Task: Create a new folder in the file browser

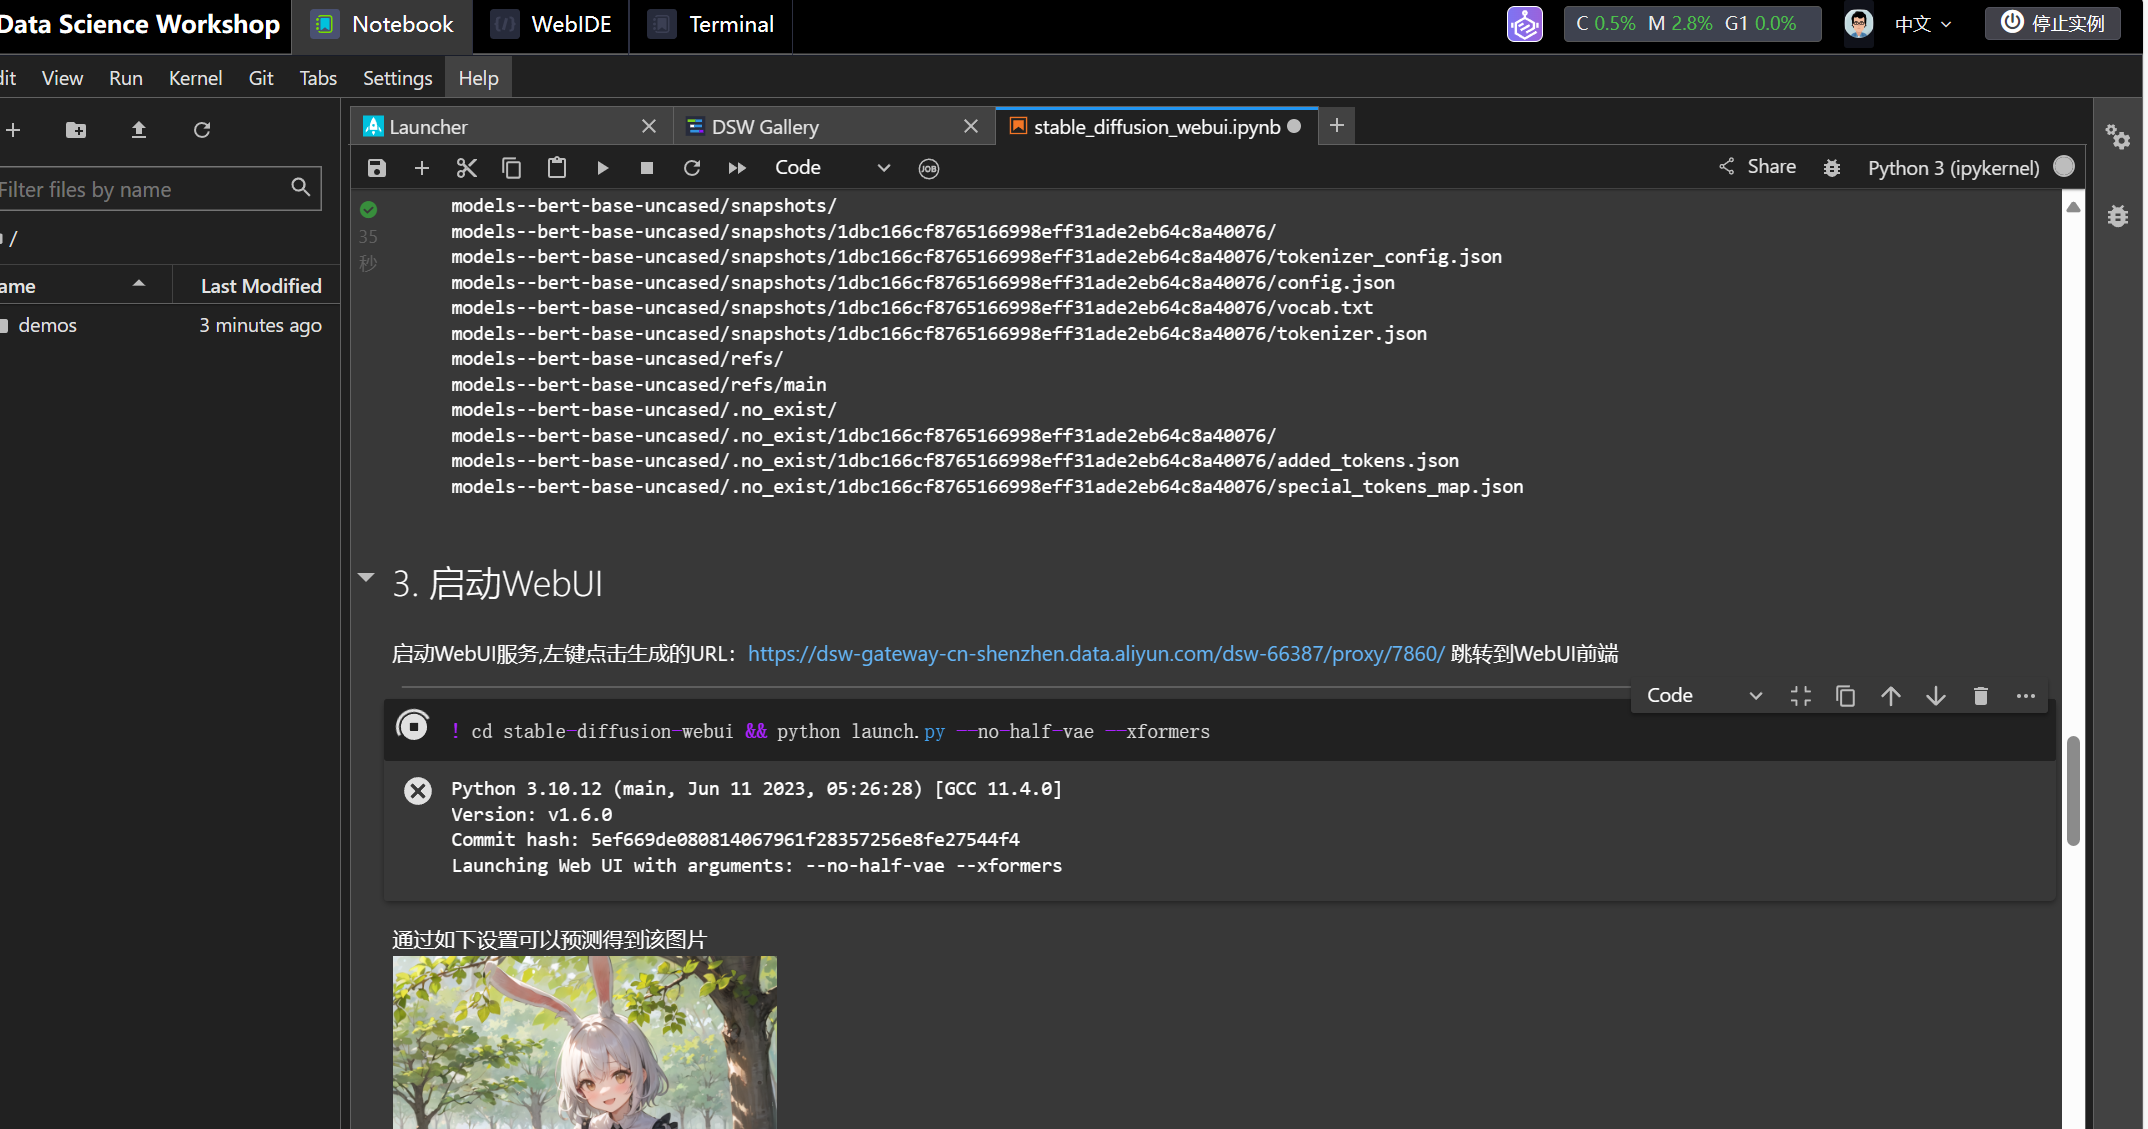Action: tap(76, 130)
